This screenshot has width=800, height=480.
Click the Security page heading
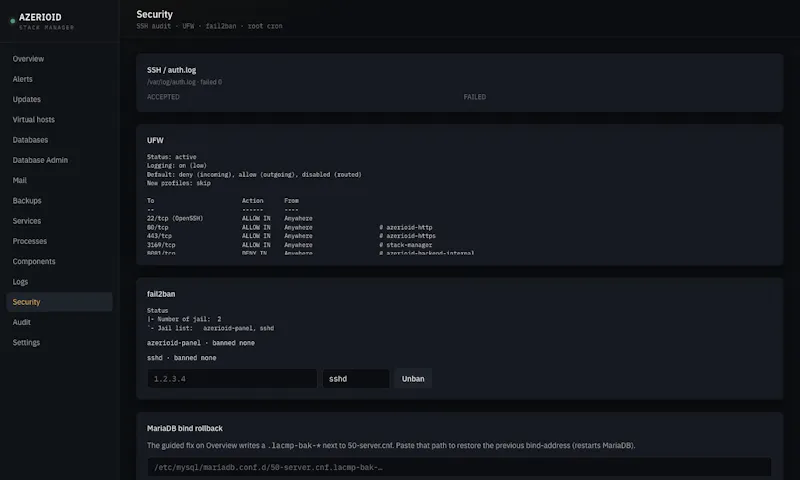click(x=155, y=14)
